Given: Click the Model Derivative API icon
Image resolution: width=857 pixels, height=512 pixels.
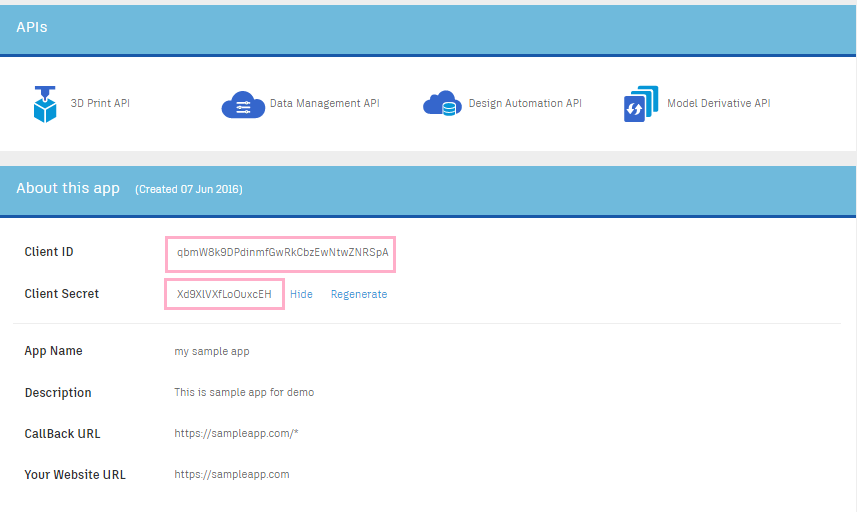Looking at the screenshot, I should click(640, 104).
